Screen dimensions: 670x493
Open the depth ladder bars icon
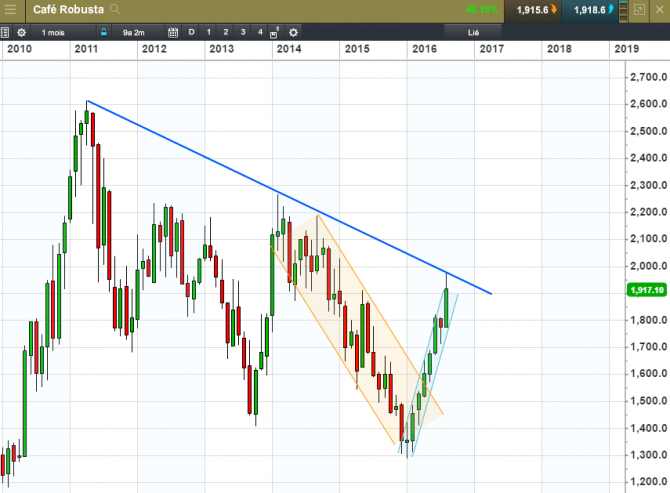[x=623, y=10]
